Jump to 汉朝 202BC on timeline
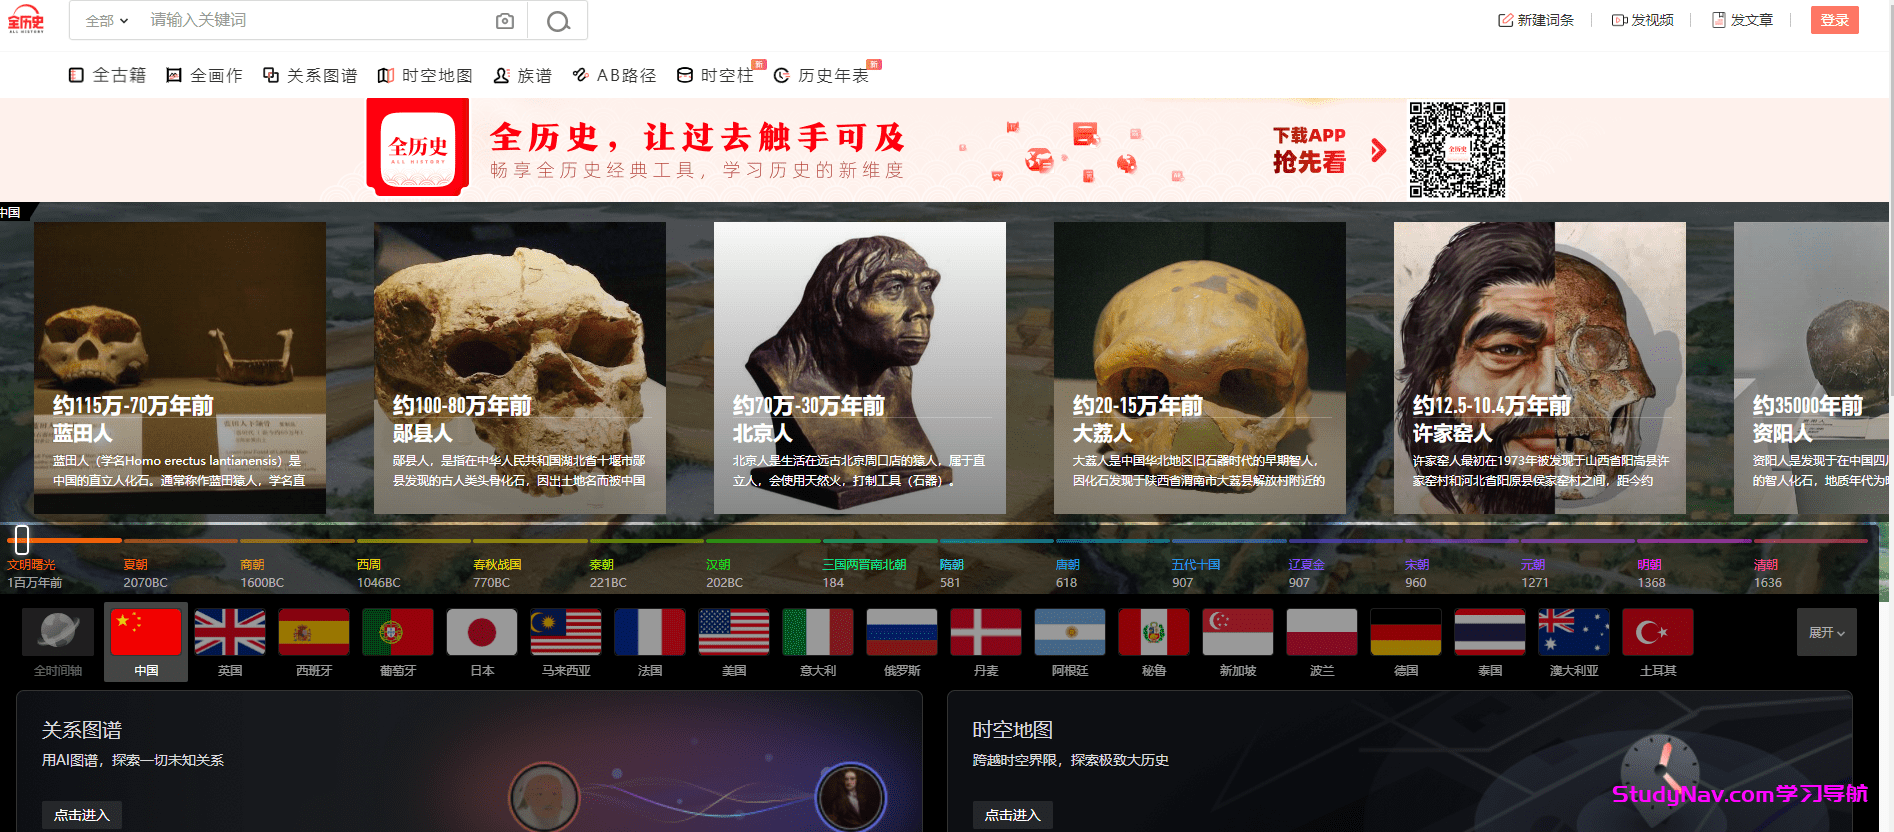This screenshot has width=1894, height=832. 724,573
